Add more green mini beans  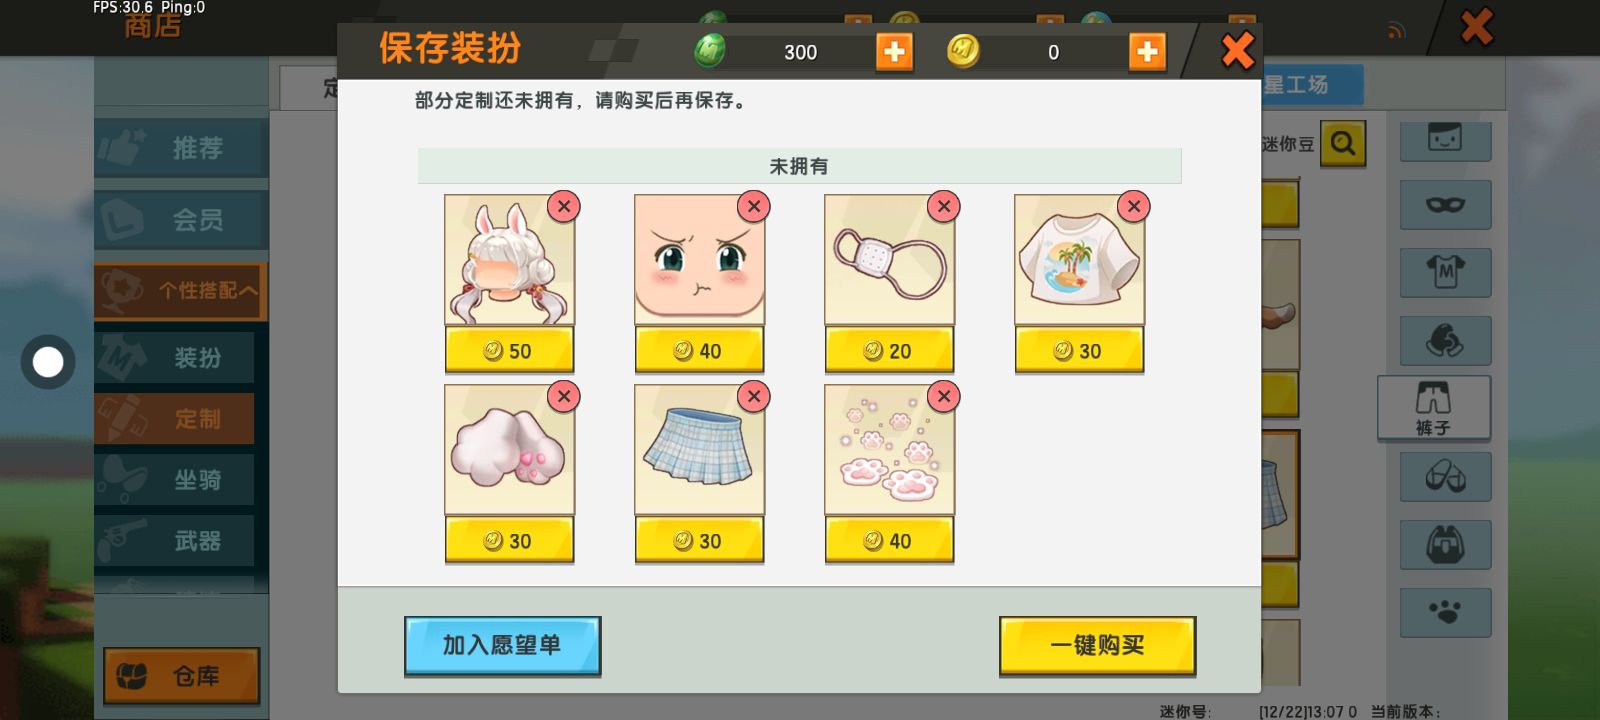[x=894, y=51]
